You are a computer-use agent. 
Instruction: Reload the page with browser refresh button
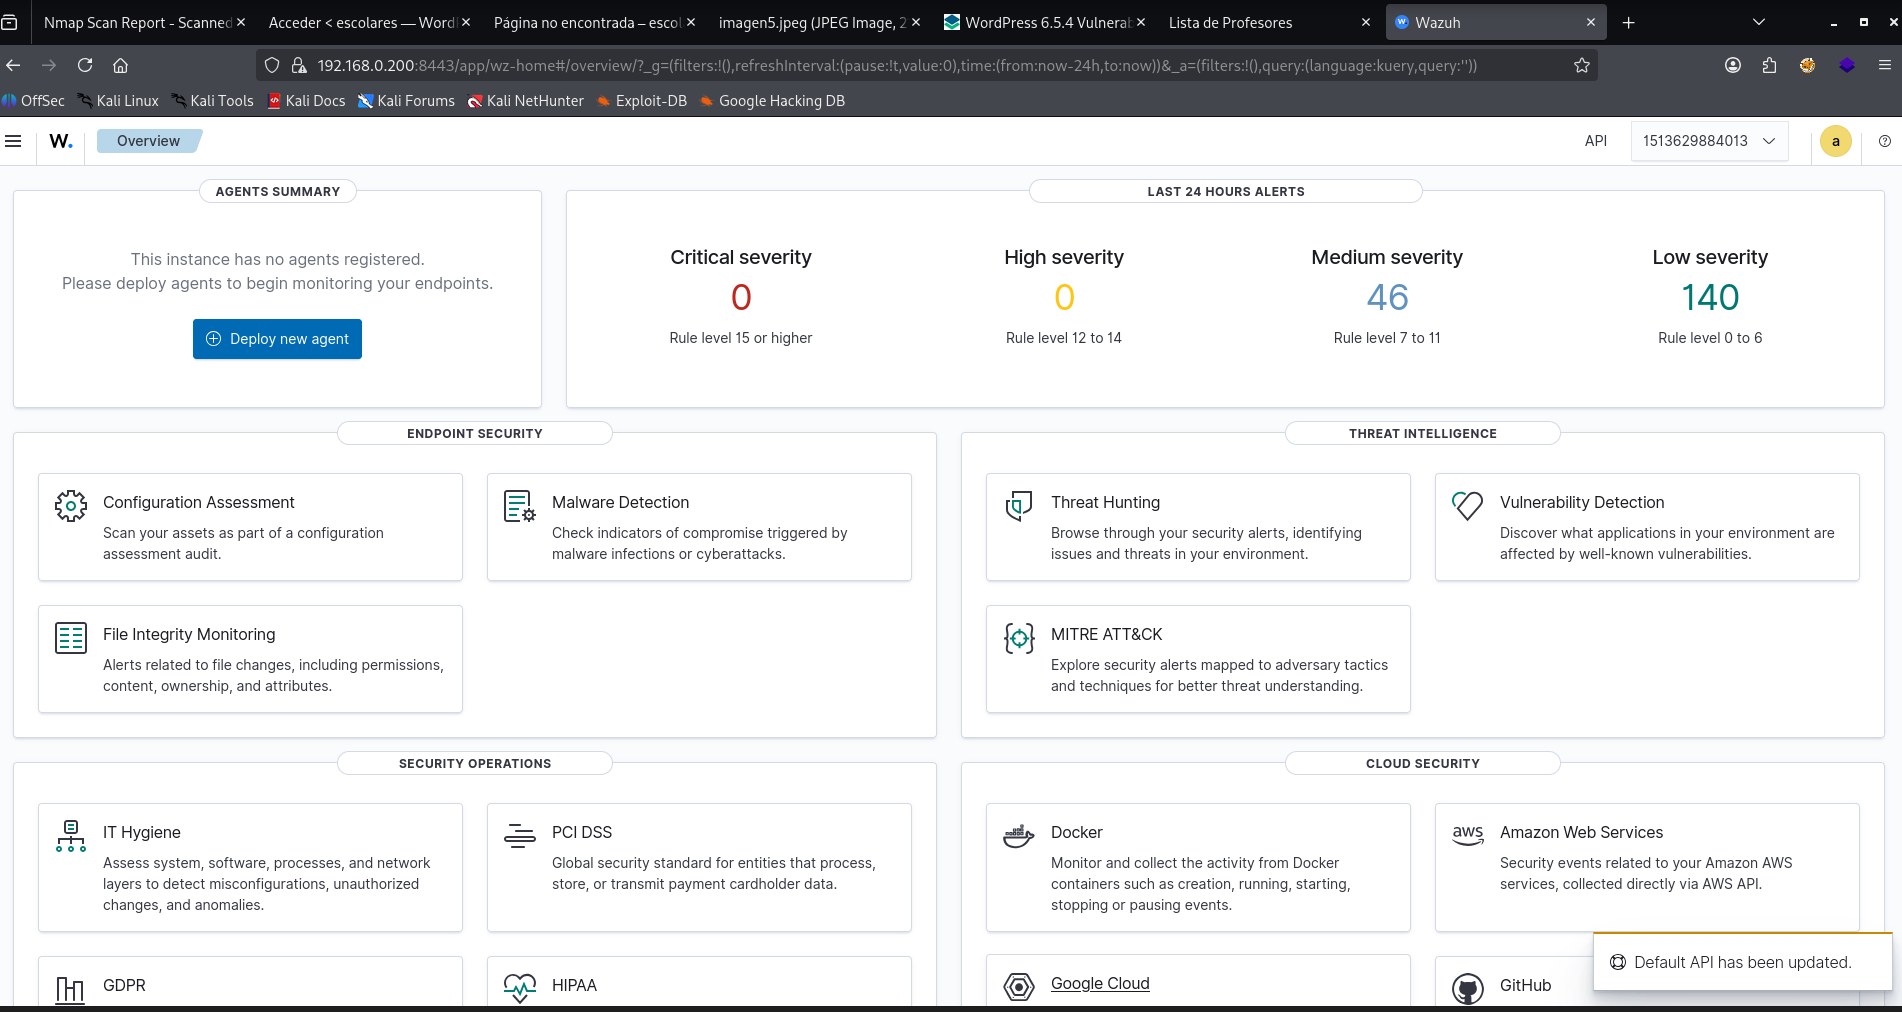point(85,65)
